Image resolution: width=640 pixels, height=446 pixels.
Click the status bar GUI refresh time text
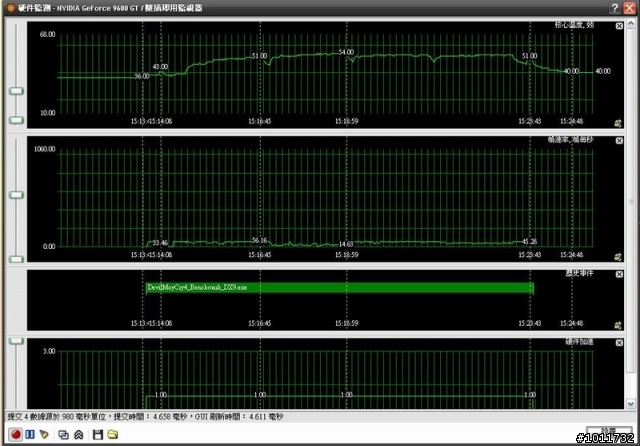[239, 417]
